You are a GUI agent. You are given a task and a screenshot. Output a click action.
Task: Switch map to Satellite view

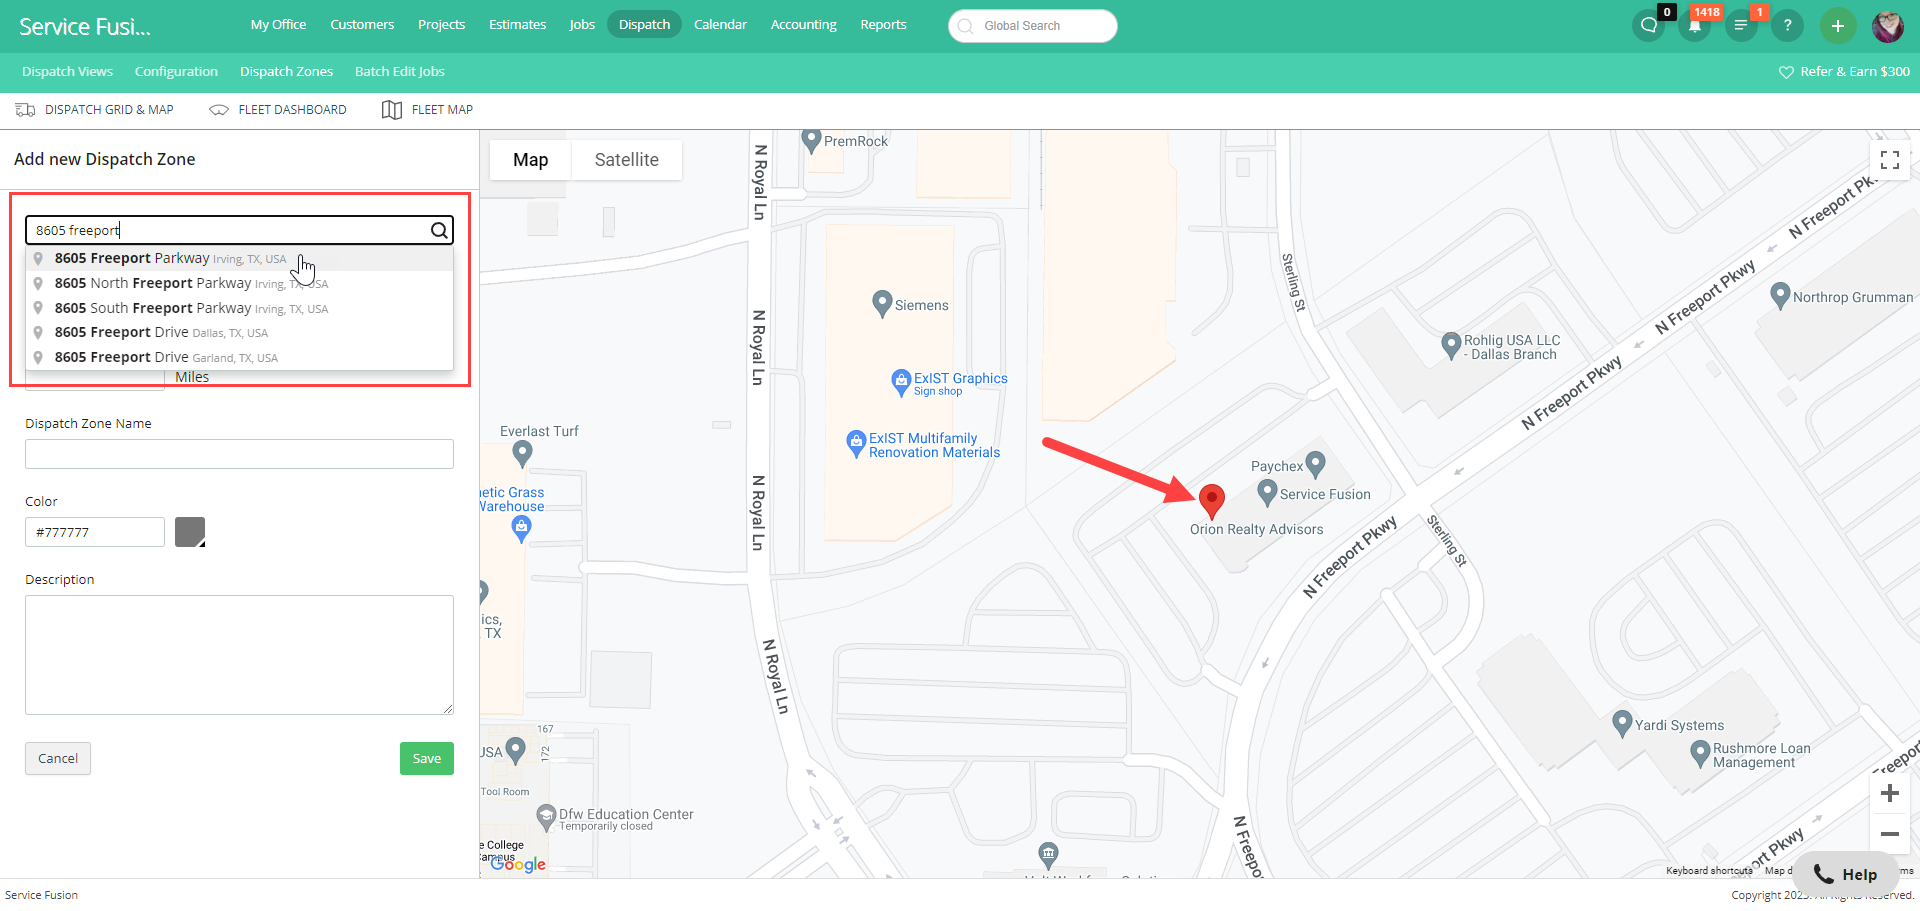click(x=627, y=160)
